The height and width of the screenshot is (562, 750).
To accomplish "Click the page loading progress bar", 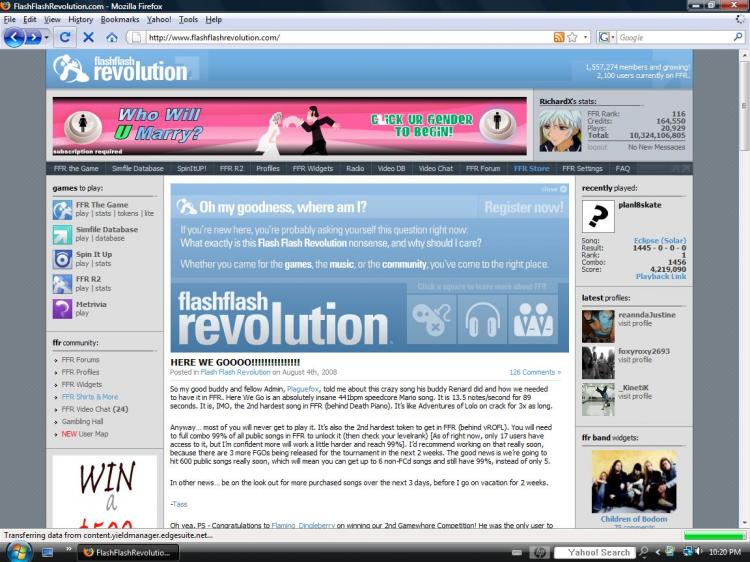I will tap(714, 535).
